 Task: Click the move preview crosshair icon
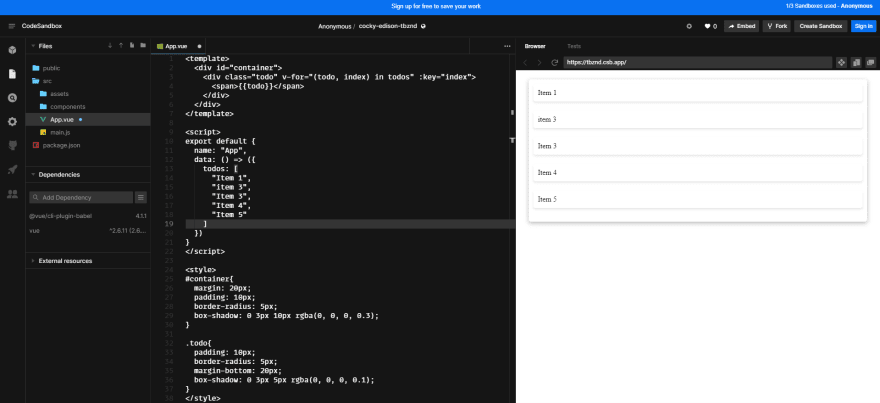click(x=841, y=62)
